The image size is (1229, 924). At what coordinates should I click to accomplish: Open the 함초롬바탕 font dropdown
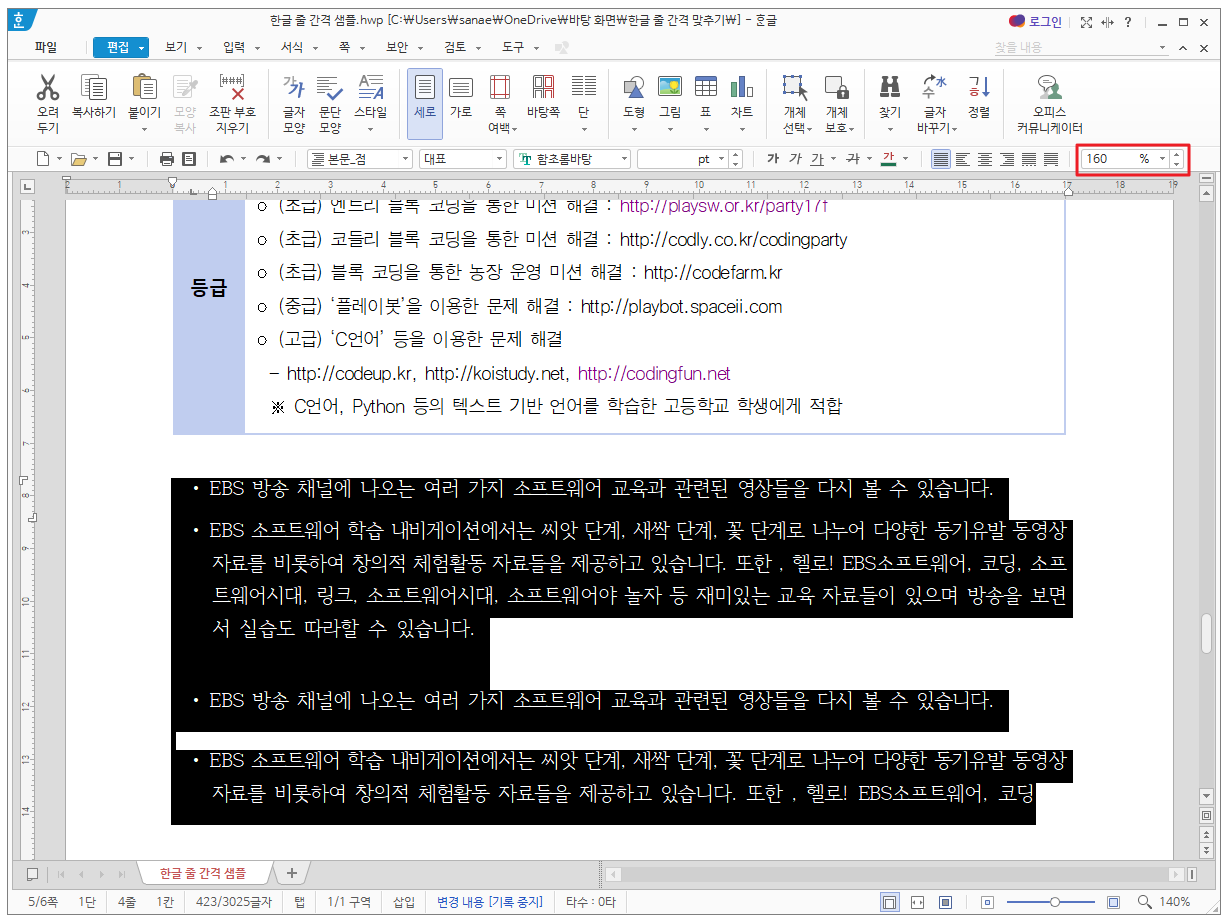coord(624,159)
